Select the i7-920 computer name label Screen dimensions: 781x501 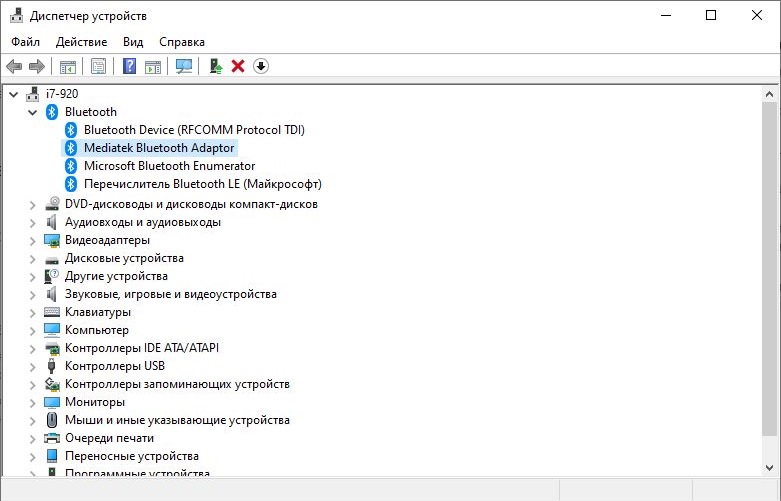pos(62,94)
